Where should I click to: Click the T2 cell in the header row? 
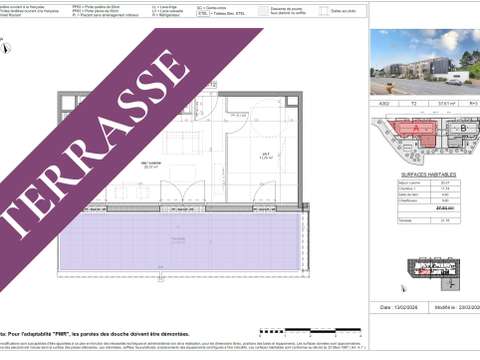point(414,104)
